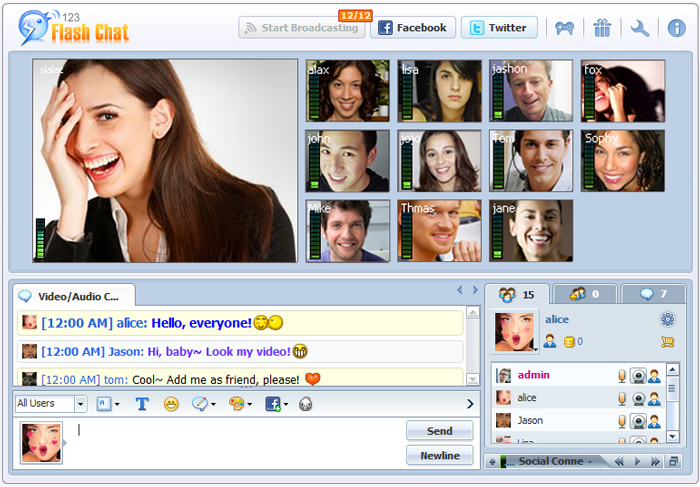This screenshot has height=487, width=700.
Task: Click the blue info icon
Action: [676, 28]
